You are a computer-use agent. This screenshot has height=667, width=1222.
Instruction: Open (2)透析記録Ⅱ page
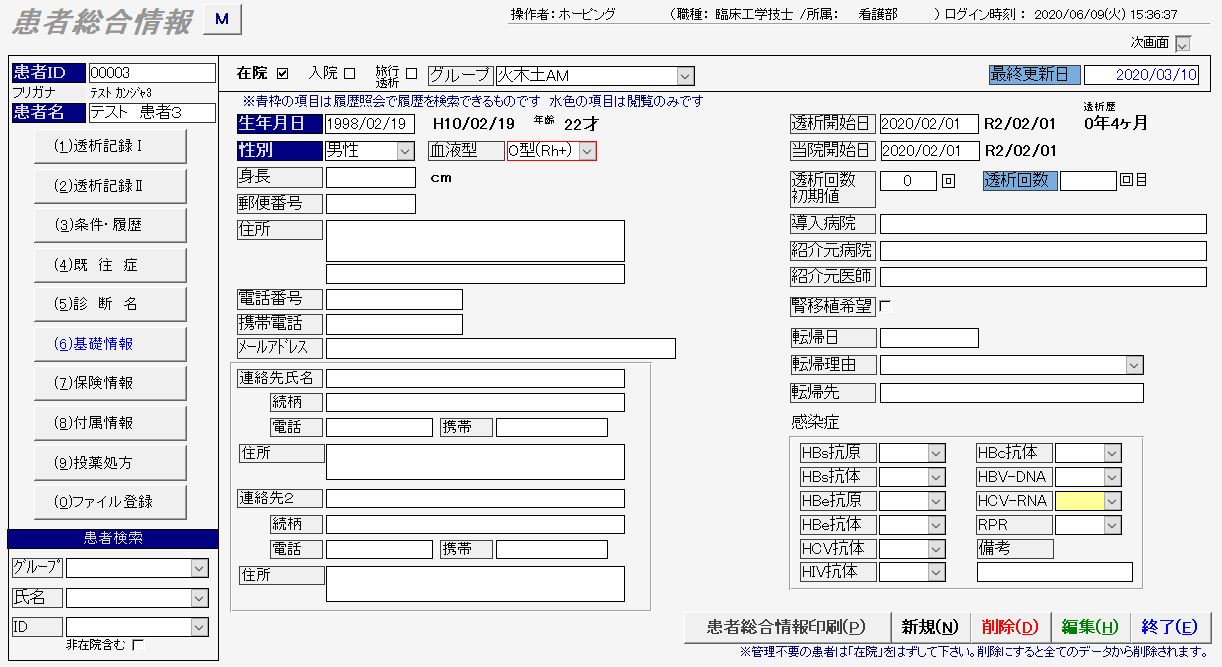point(110,186)
